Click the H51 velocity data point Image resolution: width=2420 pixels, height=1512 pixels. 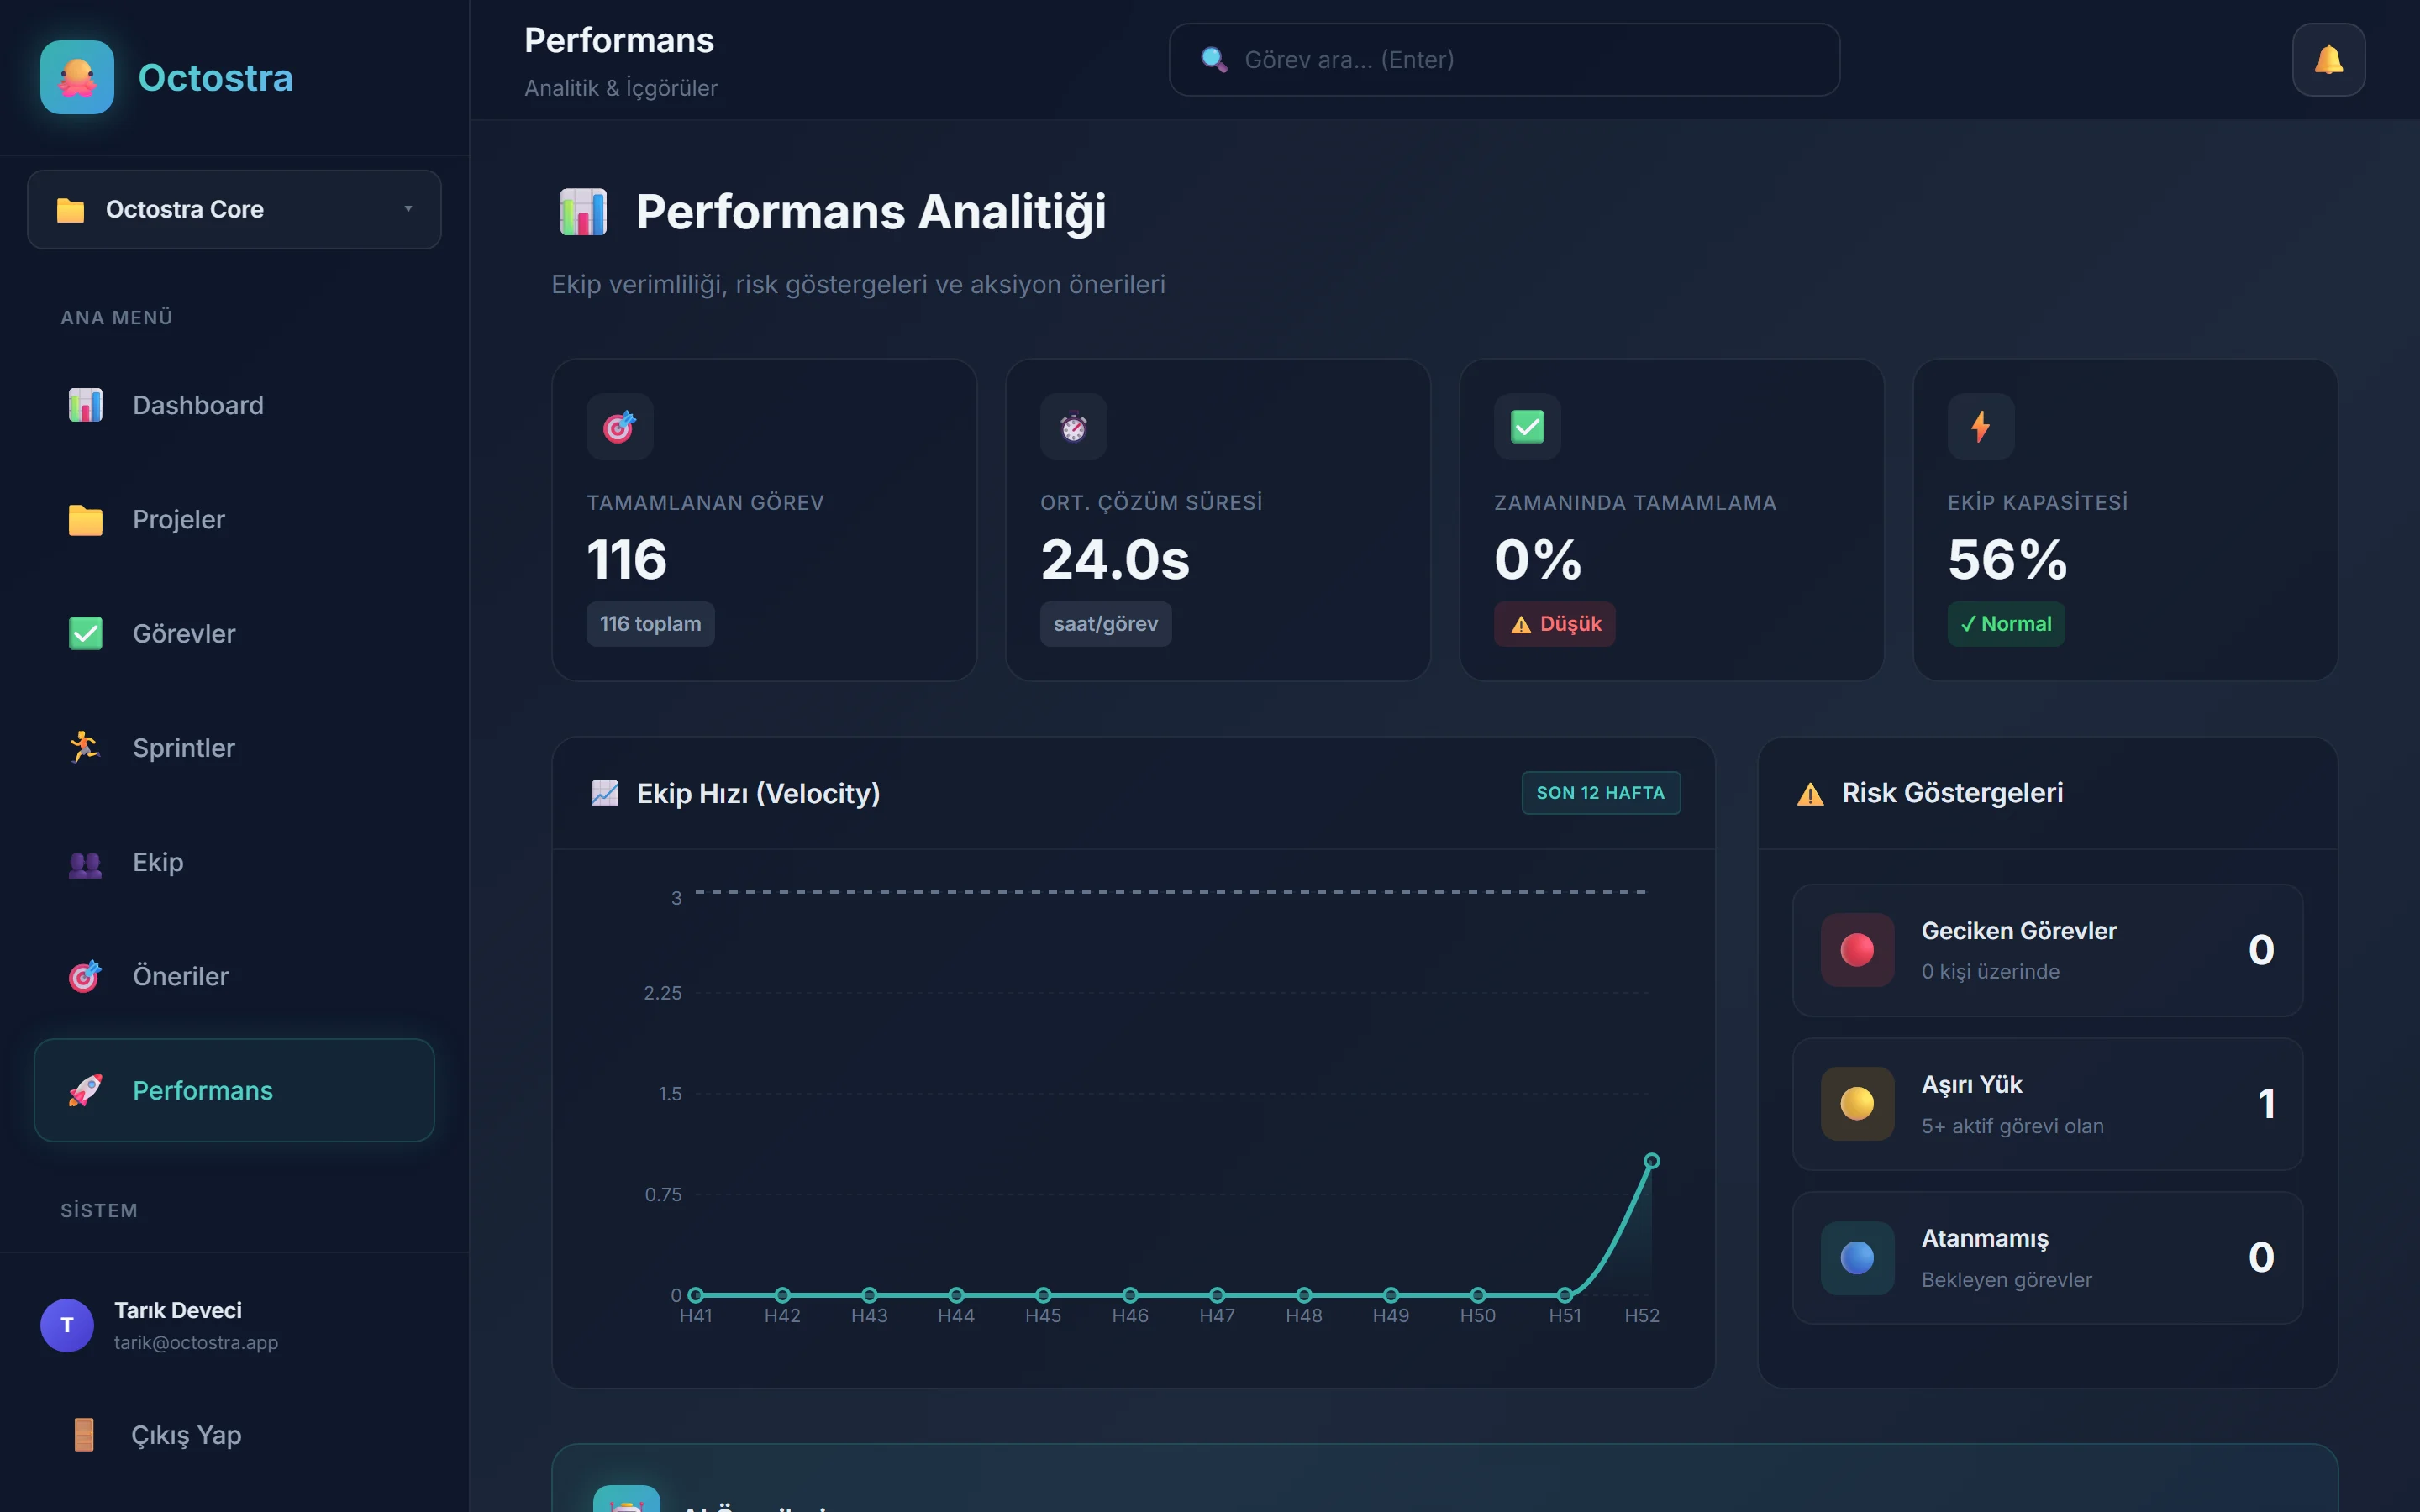tap(1565, 1295)
